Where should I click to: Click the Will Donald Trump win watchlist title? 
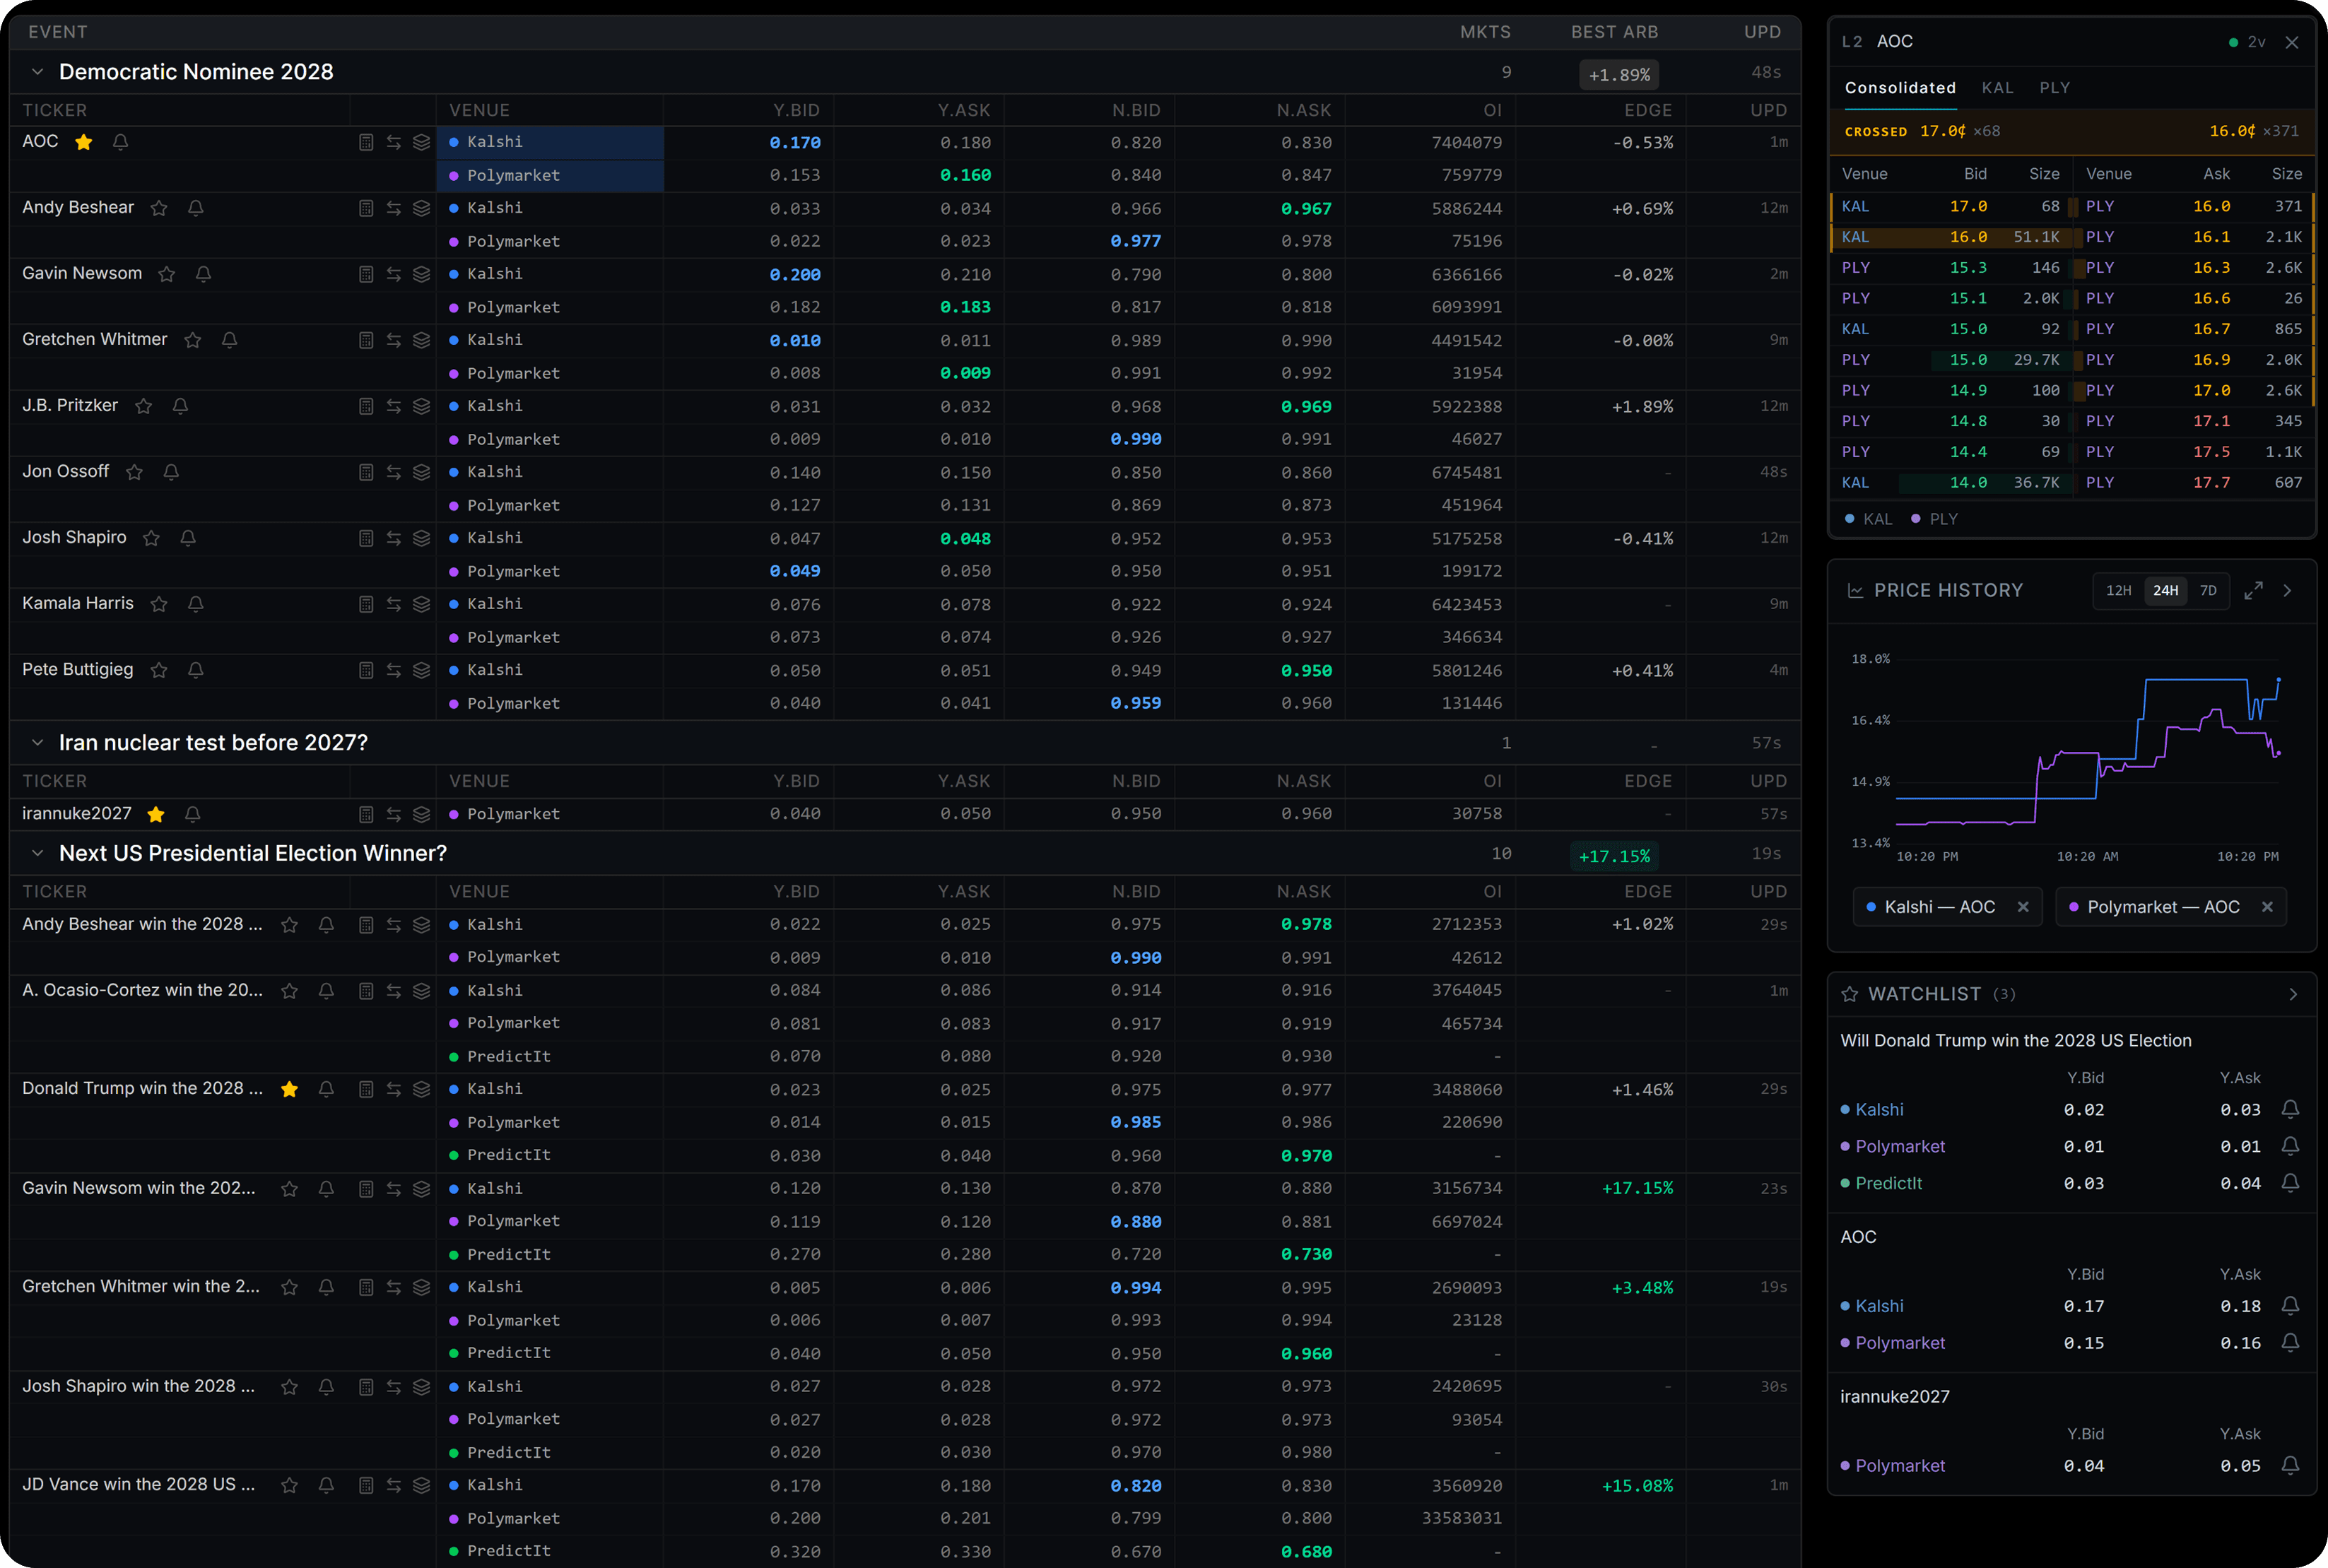2016,1040
